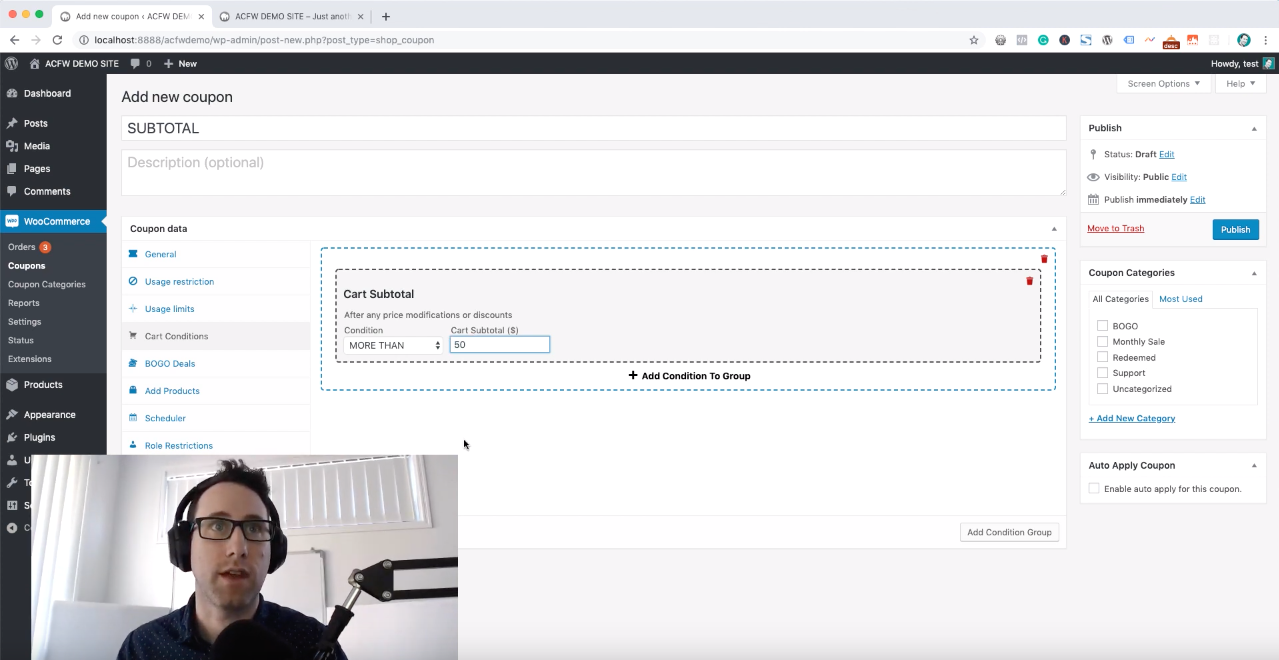This screenshot has width=1279, height=660.
Task: Delete the Cart Subtotal condition with trash icon
Action: [x=1029, y=281]
